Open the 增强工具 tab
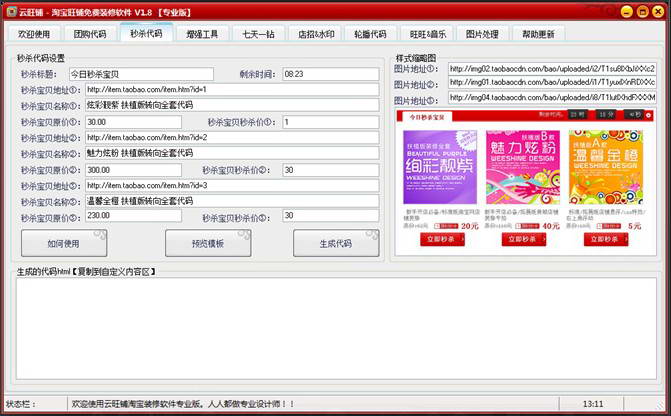Screen dimensions: 671x416 click(202, 34)
